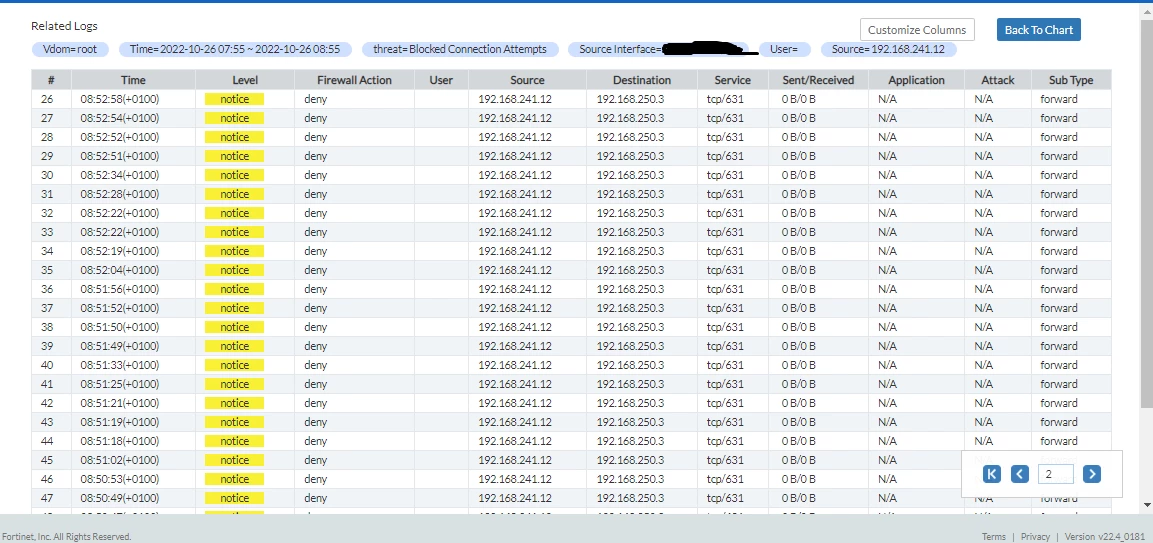Sort by the # column header
Viewport: 1153px width, 543px height.
[51, 80]
